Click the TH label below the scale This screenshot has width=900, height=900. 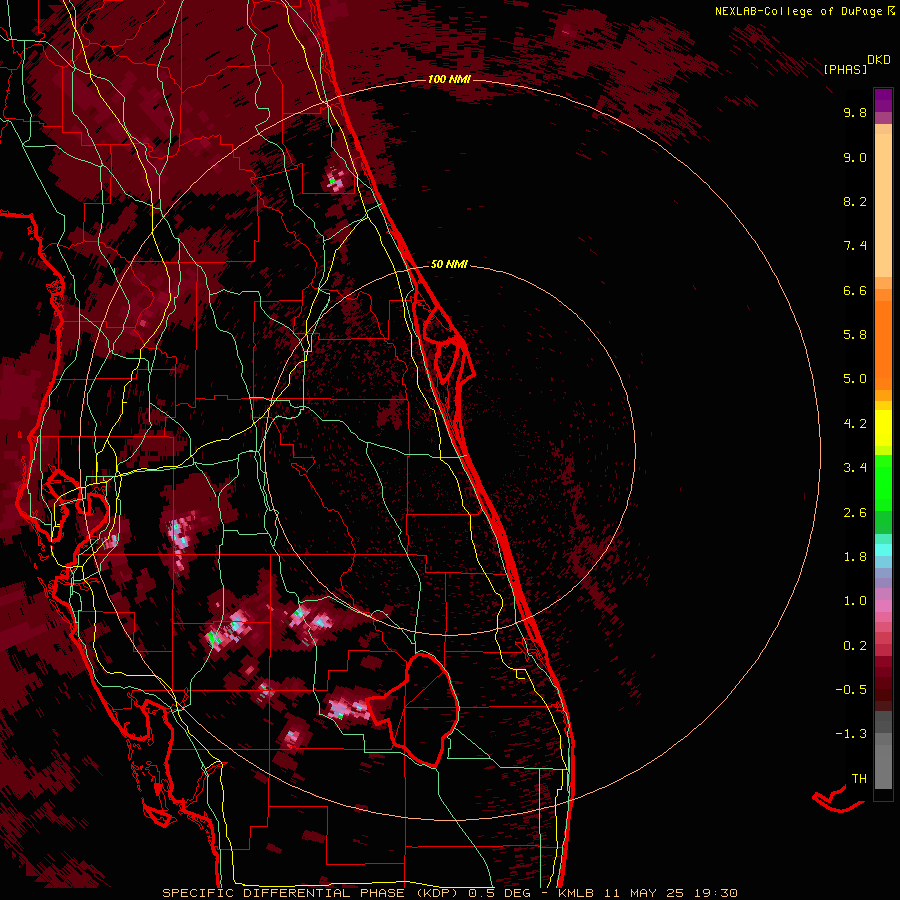859,779
